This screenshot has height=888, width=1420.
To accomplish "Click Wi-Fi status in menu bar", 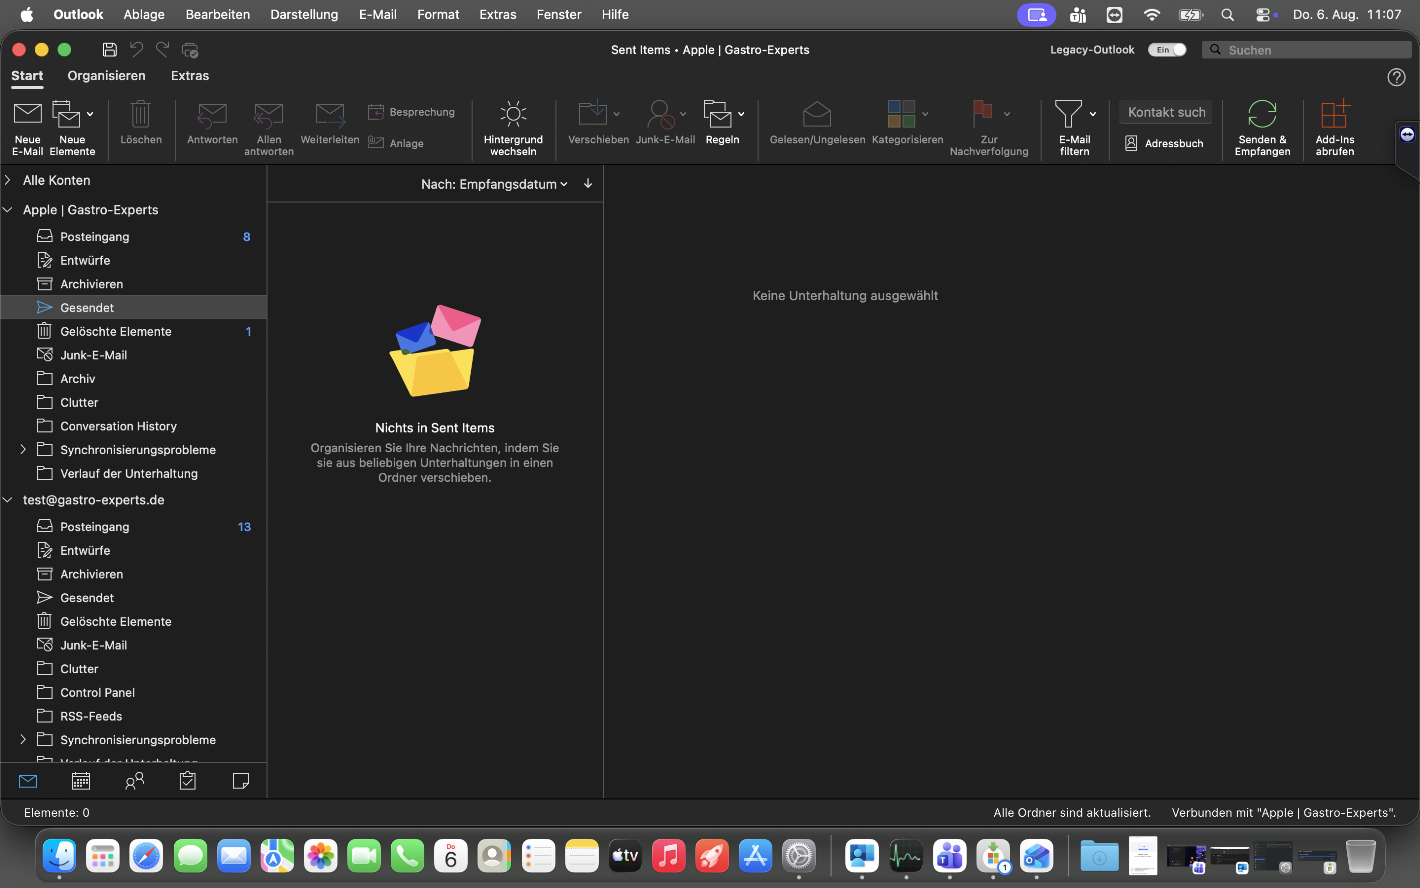I will (1152, 15).
